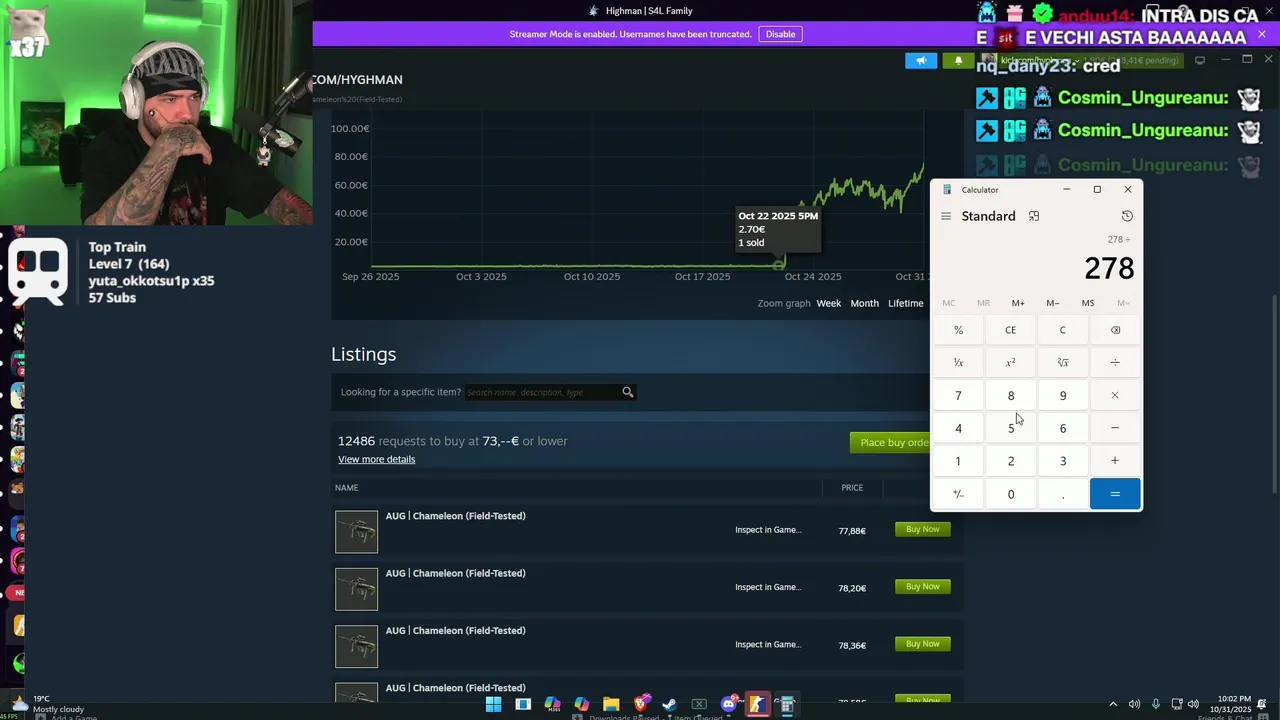The image size is (1280, 720).
Task: Click the green notifications bell in Steam
Action: point(958,60)
